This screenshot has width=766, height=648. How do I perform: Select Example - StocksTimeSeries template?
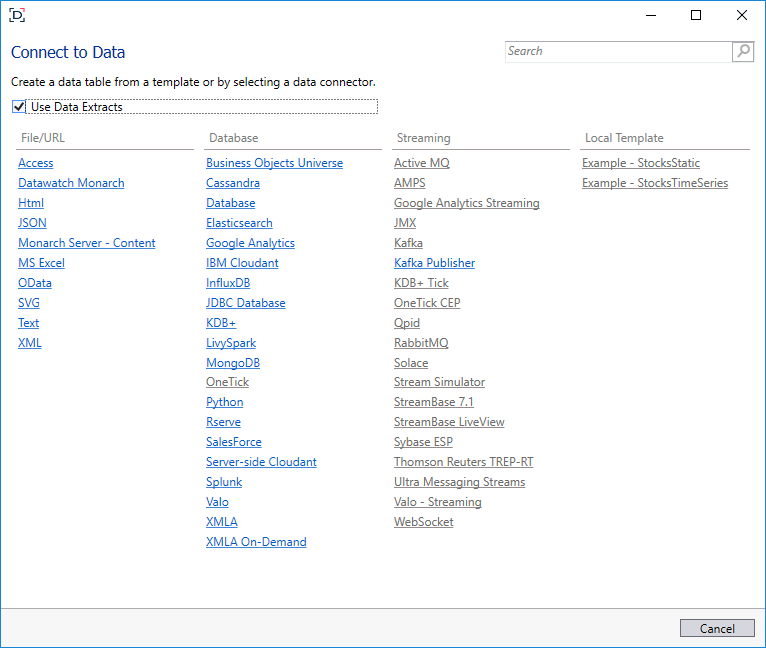click(x=654, y=183)
